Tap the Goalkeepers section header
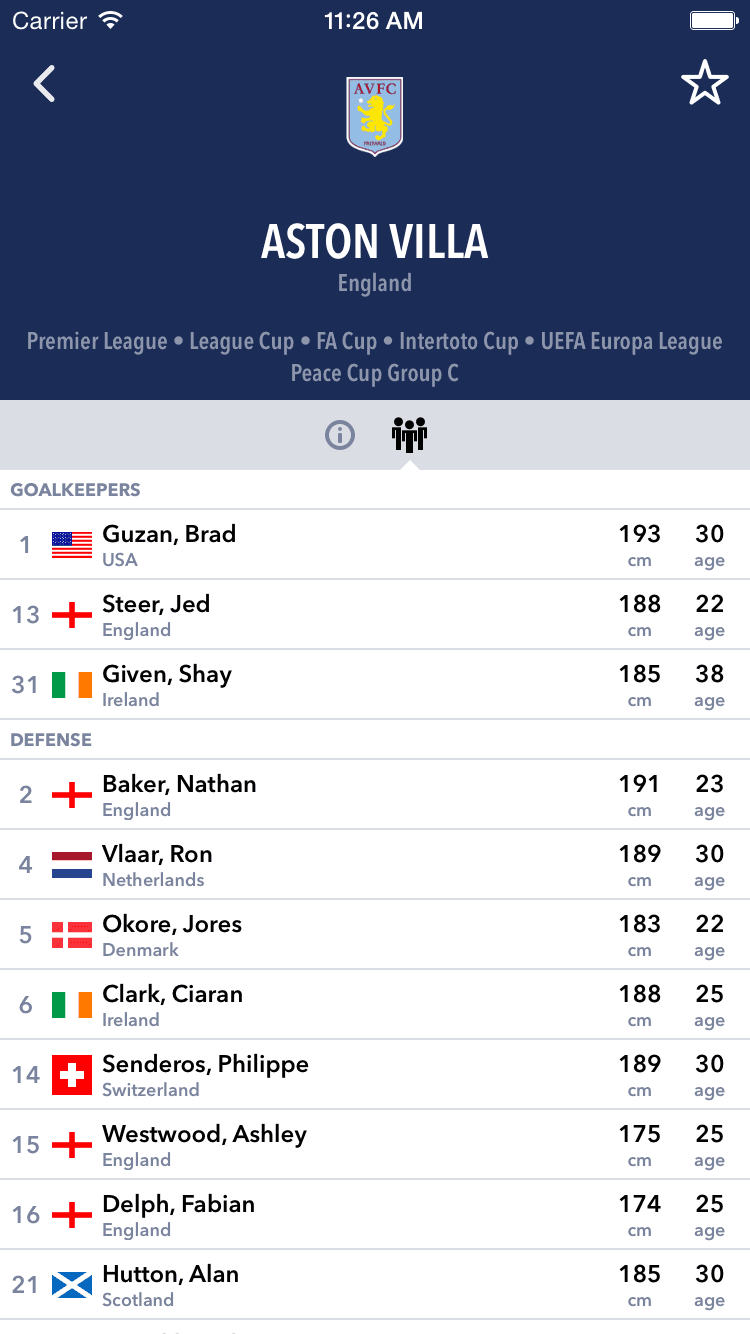This screenshot has width=750, height=1334. pyautogui.click(x=75, y=490)
